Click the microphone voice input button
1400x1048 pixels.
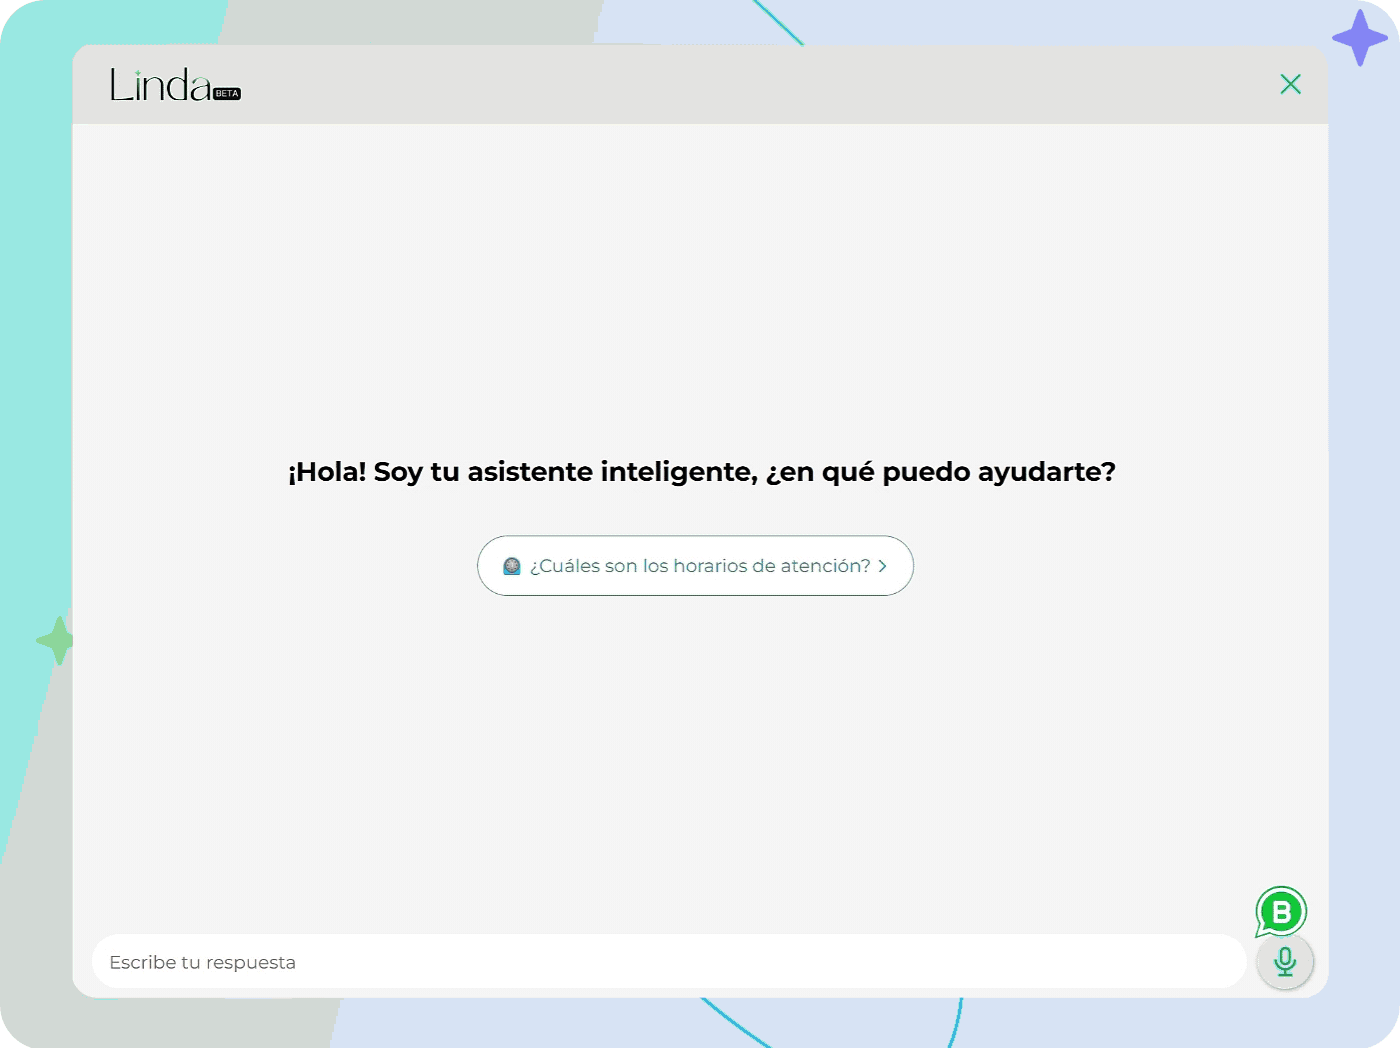click(x=1285, y=962)
